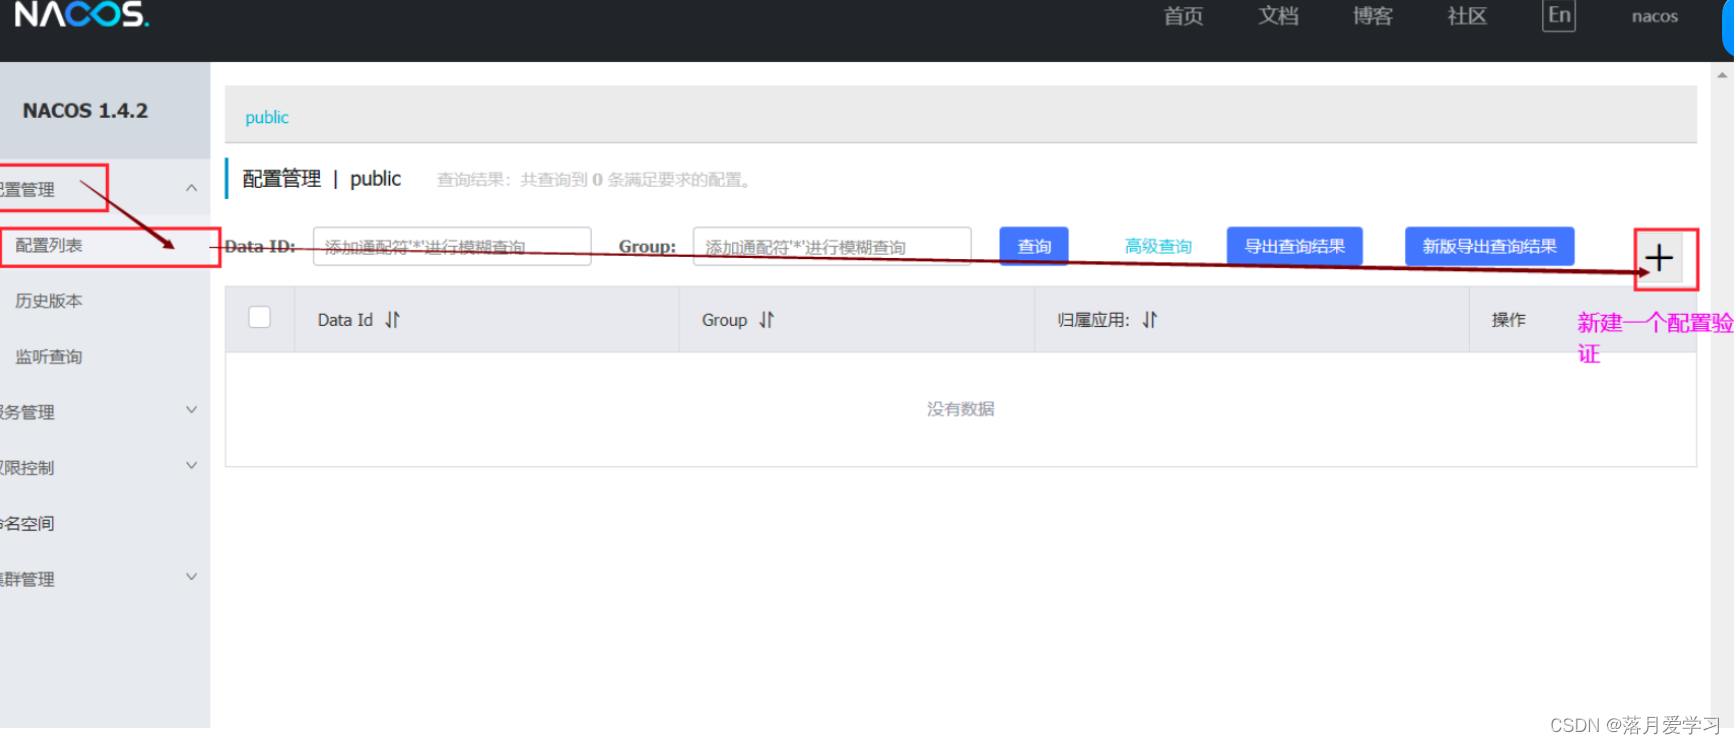Viewport: 1734px width, 744px height.
Task: Open 社区 in the top navigation
Action: 1467,16
